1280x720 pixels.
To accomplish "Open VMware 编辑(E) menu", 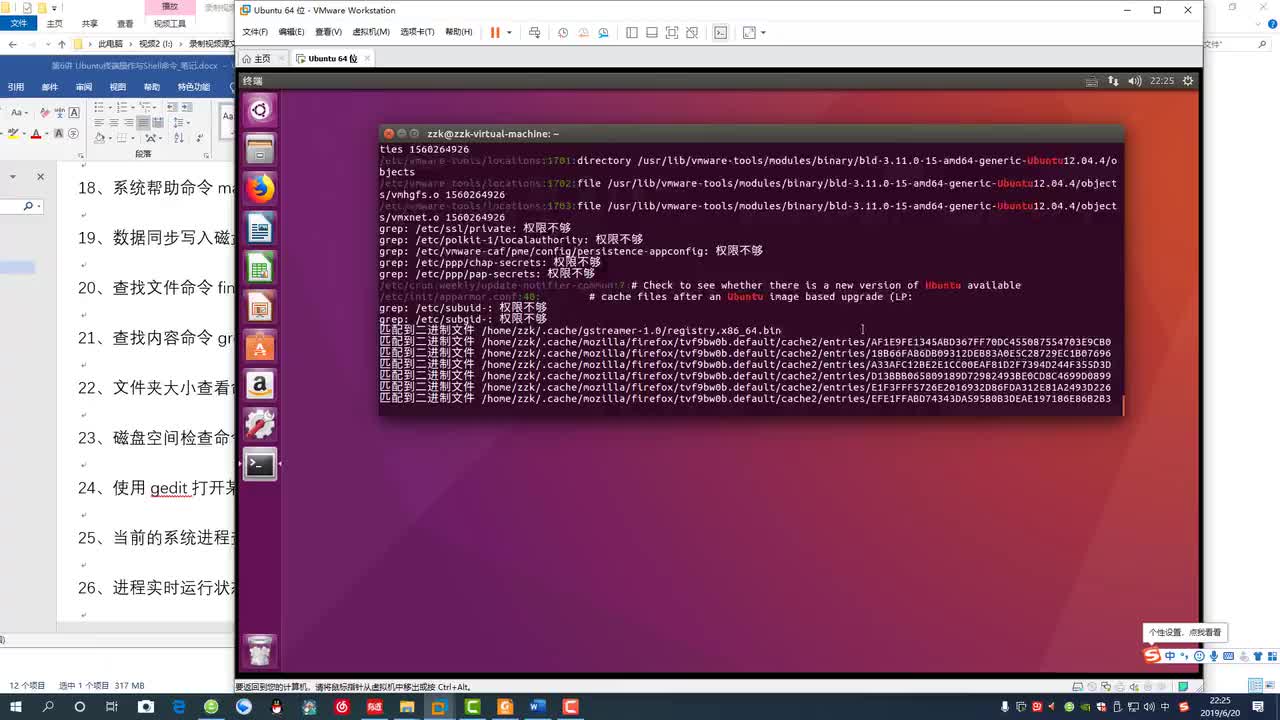I will pos(291,32).
